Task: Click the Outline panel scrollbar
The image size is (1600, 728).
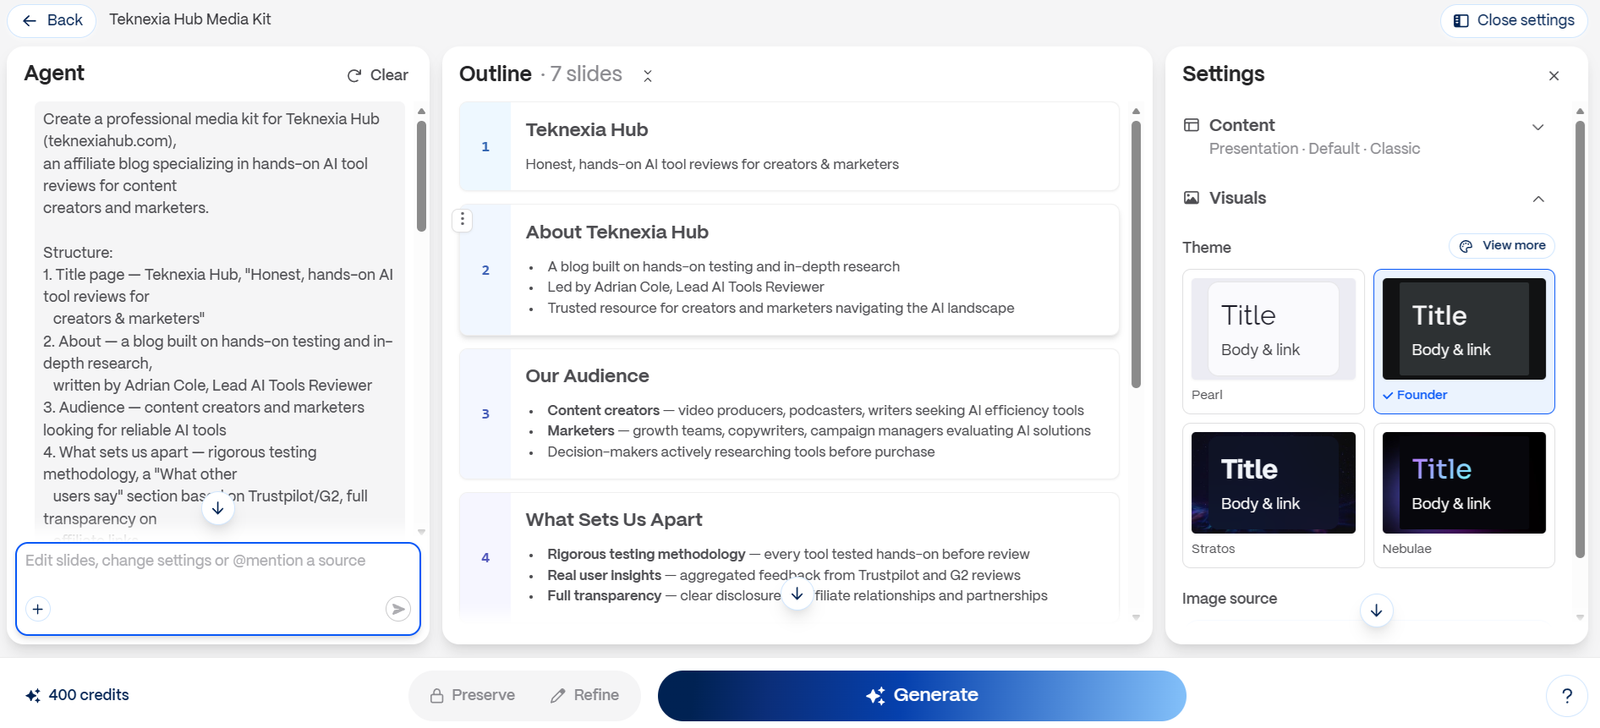Action: [x=1136, y=254]
